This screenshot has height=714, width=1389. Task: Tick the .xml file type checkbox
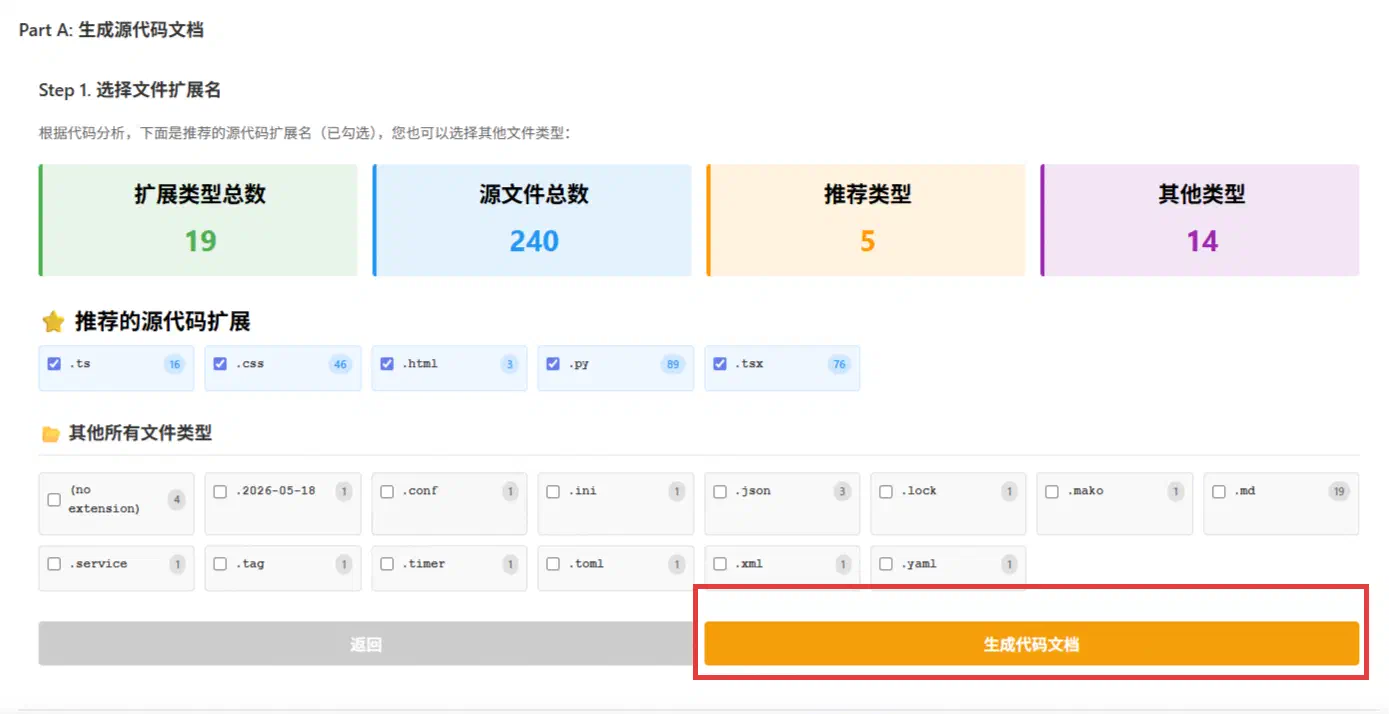[x=719, y=564]
